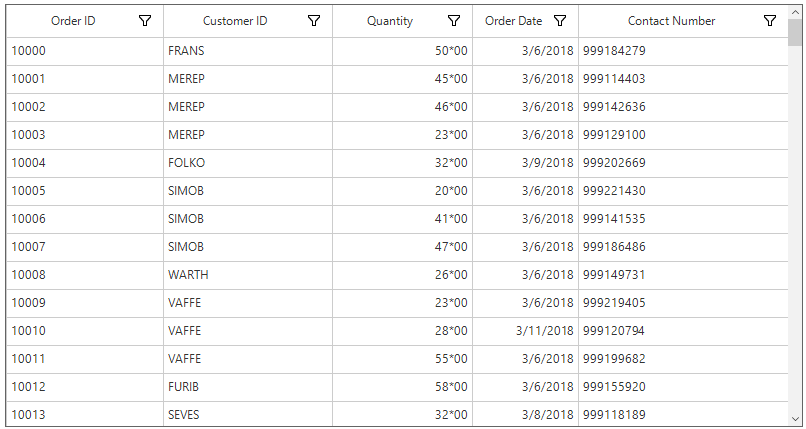Open the Order Date column filter icon
This screenshot has width=806, height=429.
(x=560, y=21)
